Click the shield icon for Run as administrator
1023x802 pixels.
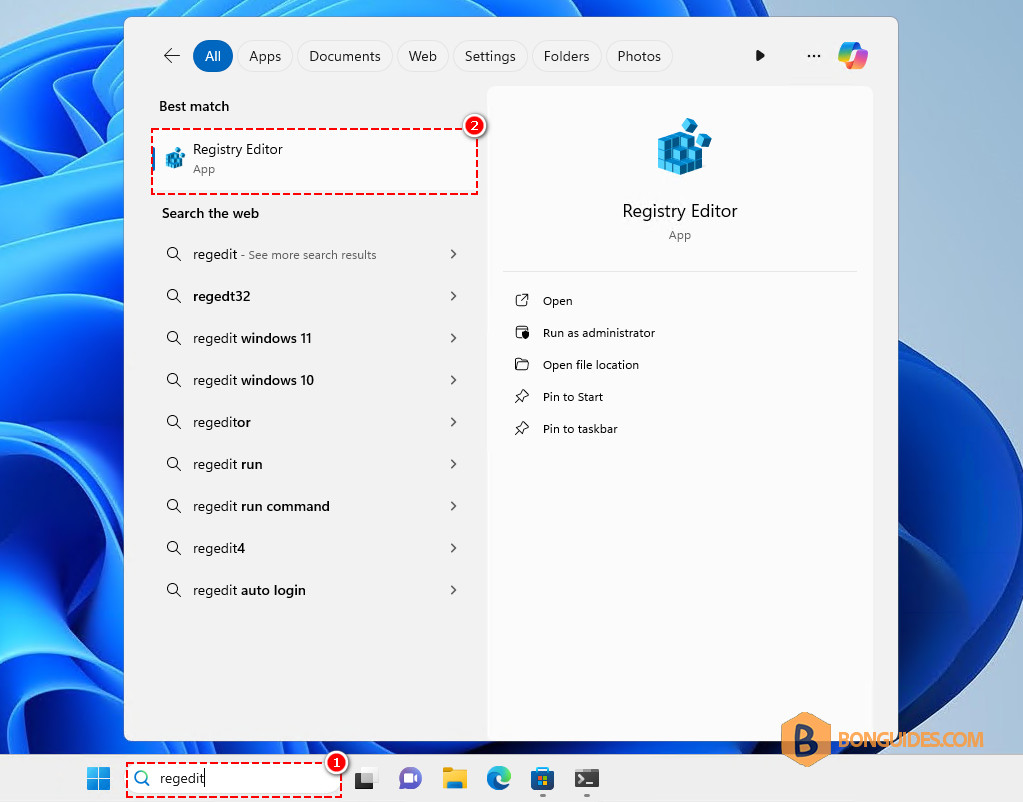[522, 332]
